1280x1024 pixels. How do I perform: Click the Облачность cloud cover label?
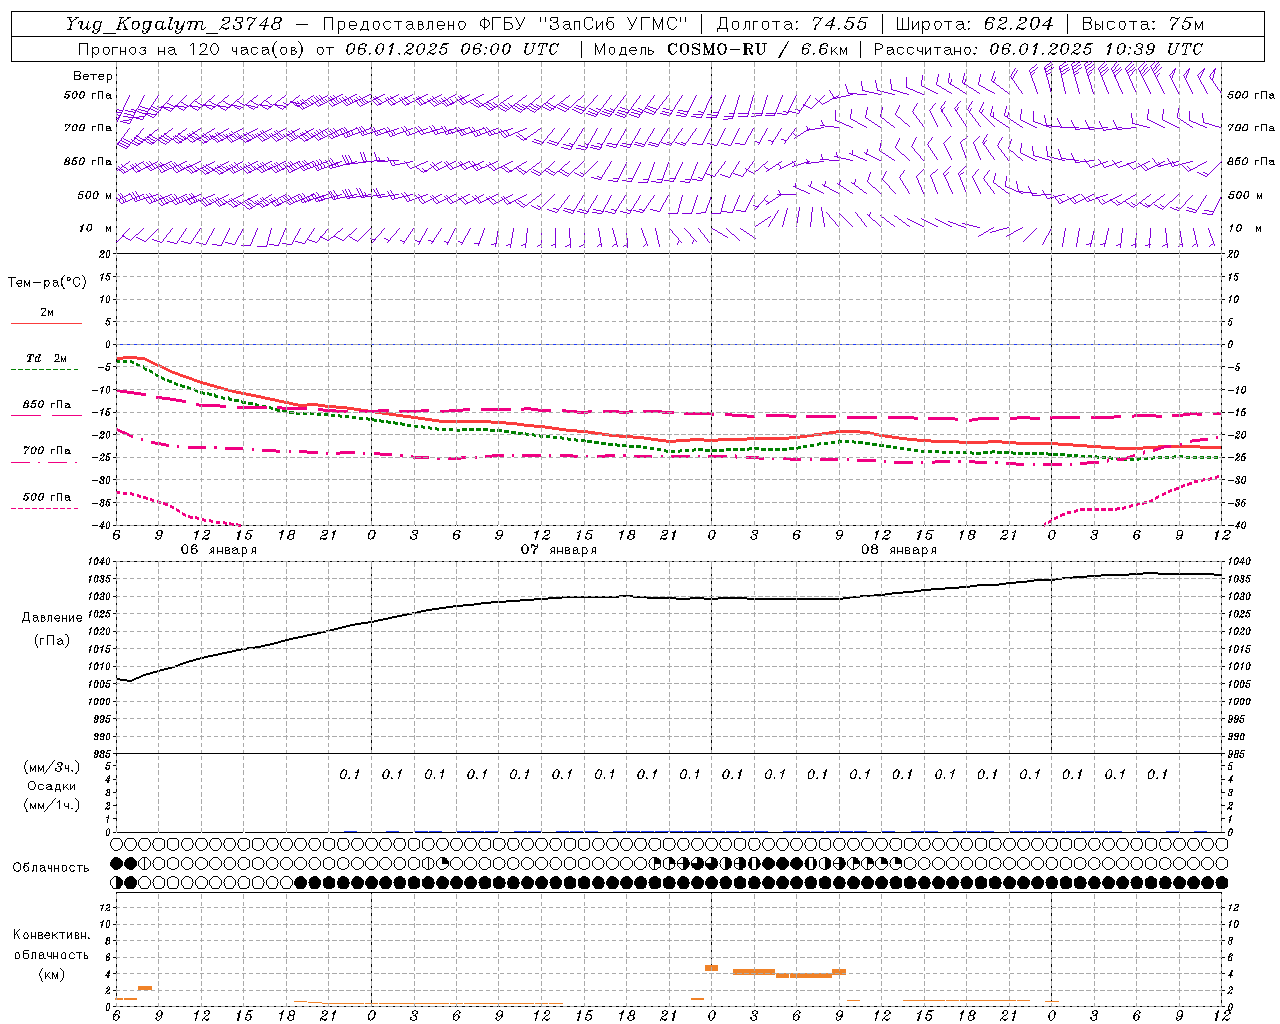[51, 868]
